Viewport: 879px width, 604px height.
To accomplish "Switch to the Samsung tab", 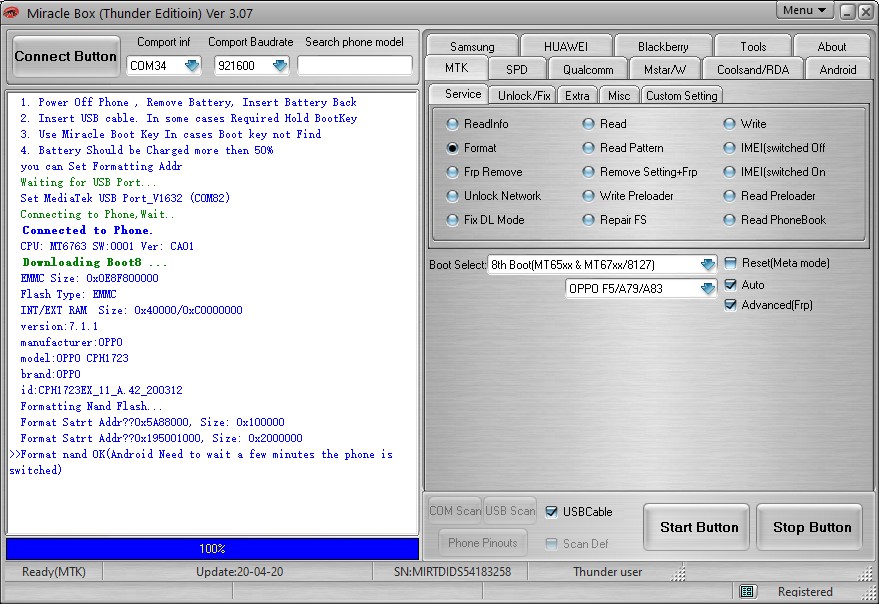I will 472,47.
